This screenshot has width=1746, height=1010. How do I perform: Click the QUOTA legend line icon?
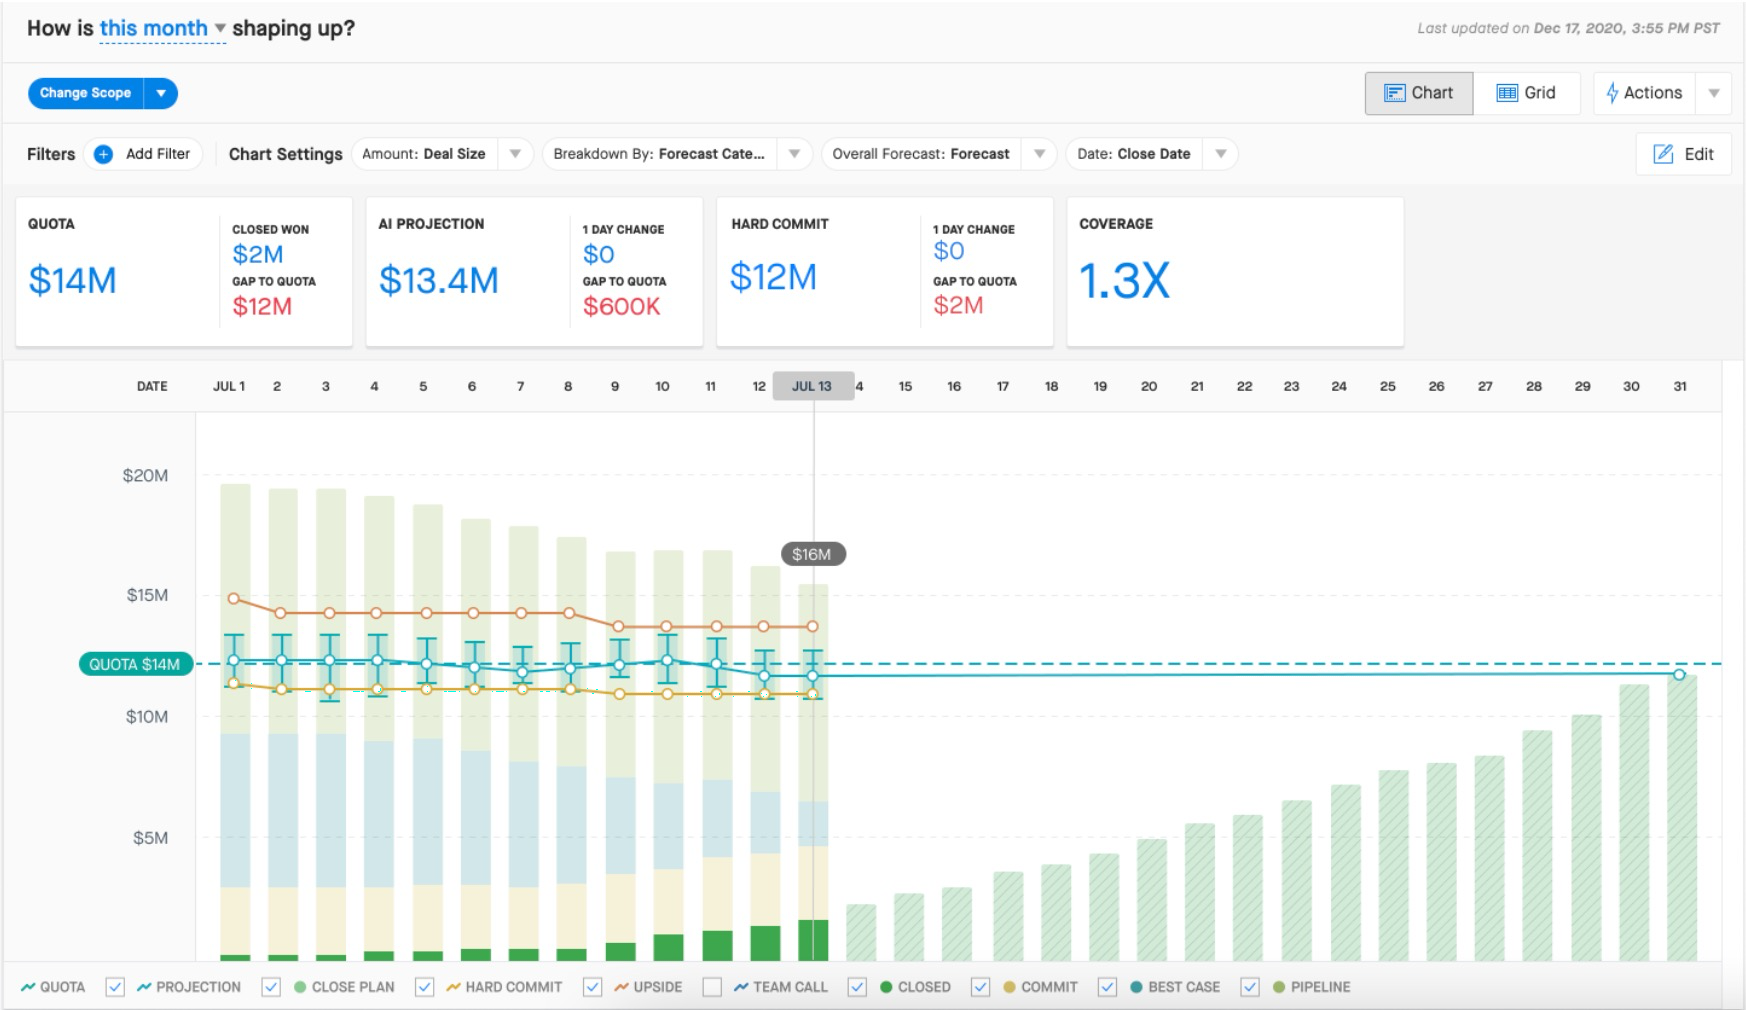(x=28, y=987)
